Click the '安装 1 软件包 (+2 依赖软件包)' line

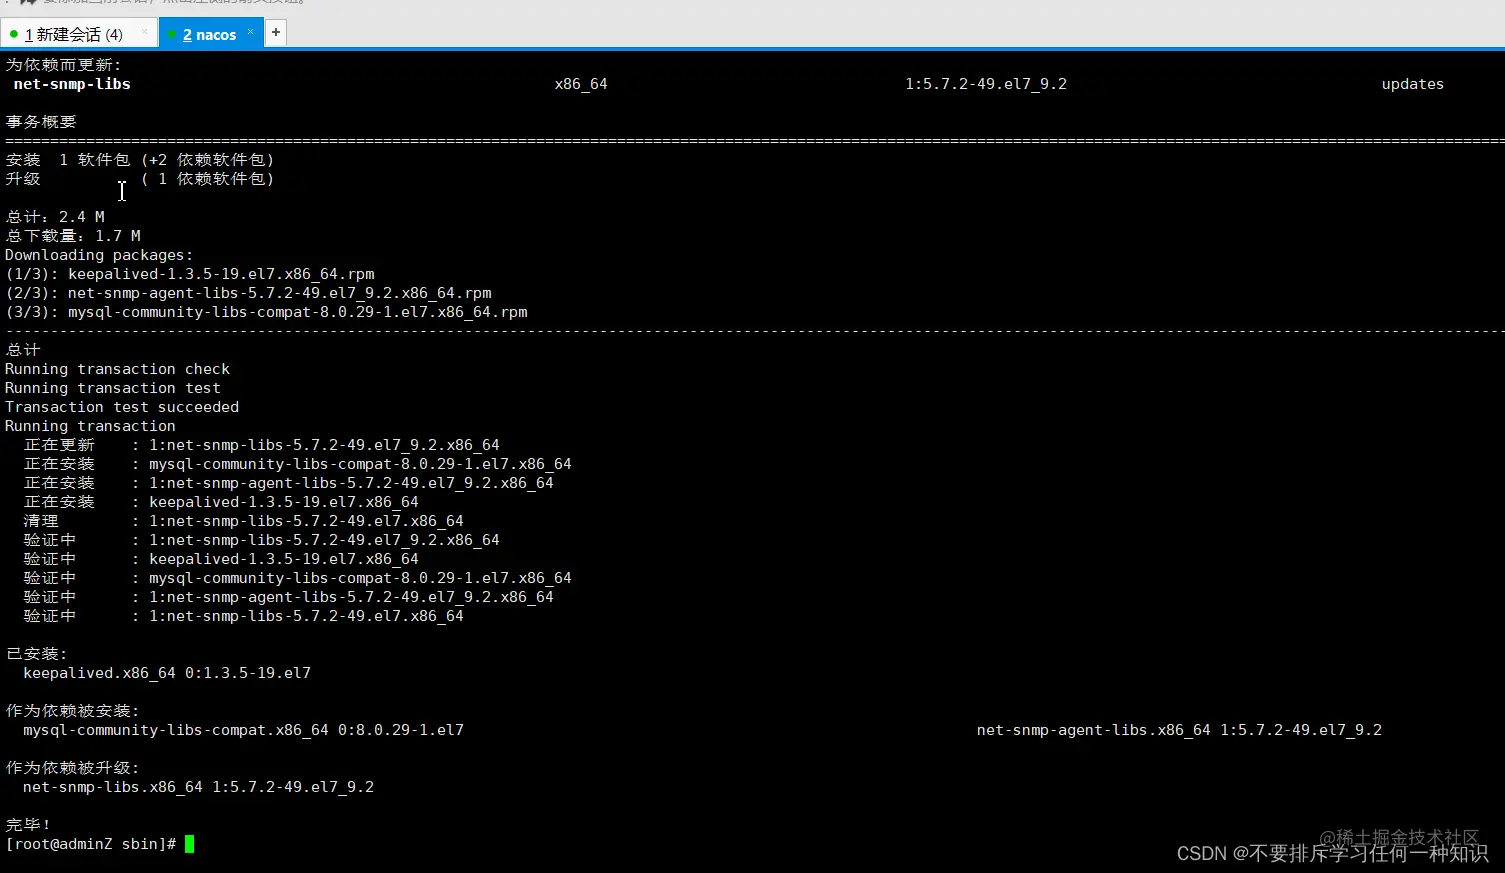click(x=140, y=160)
